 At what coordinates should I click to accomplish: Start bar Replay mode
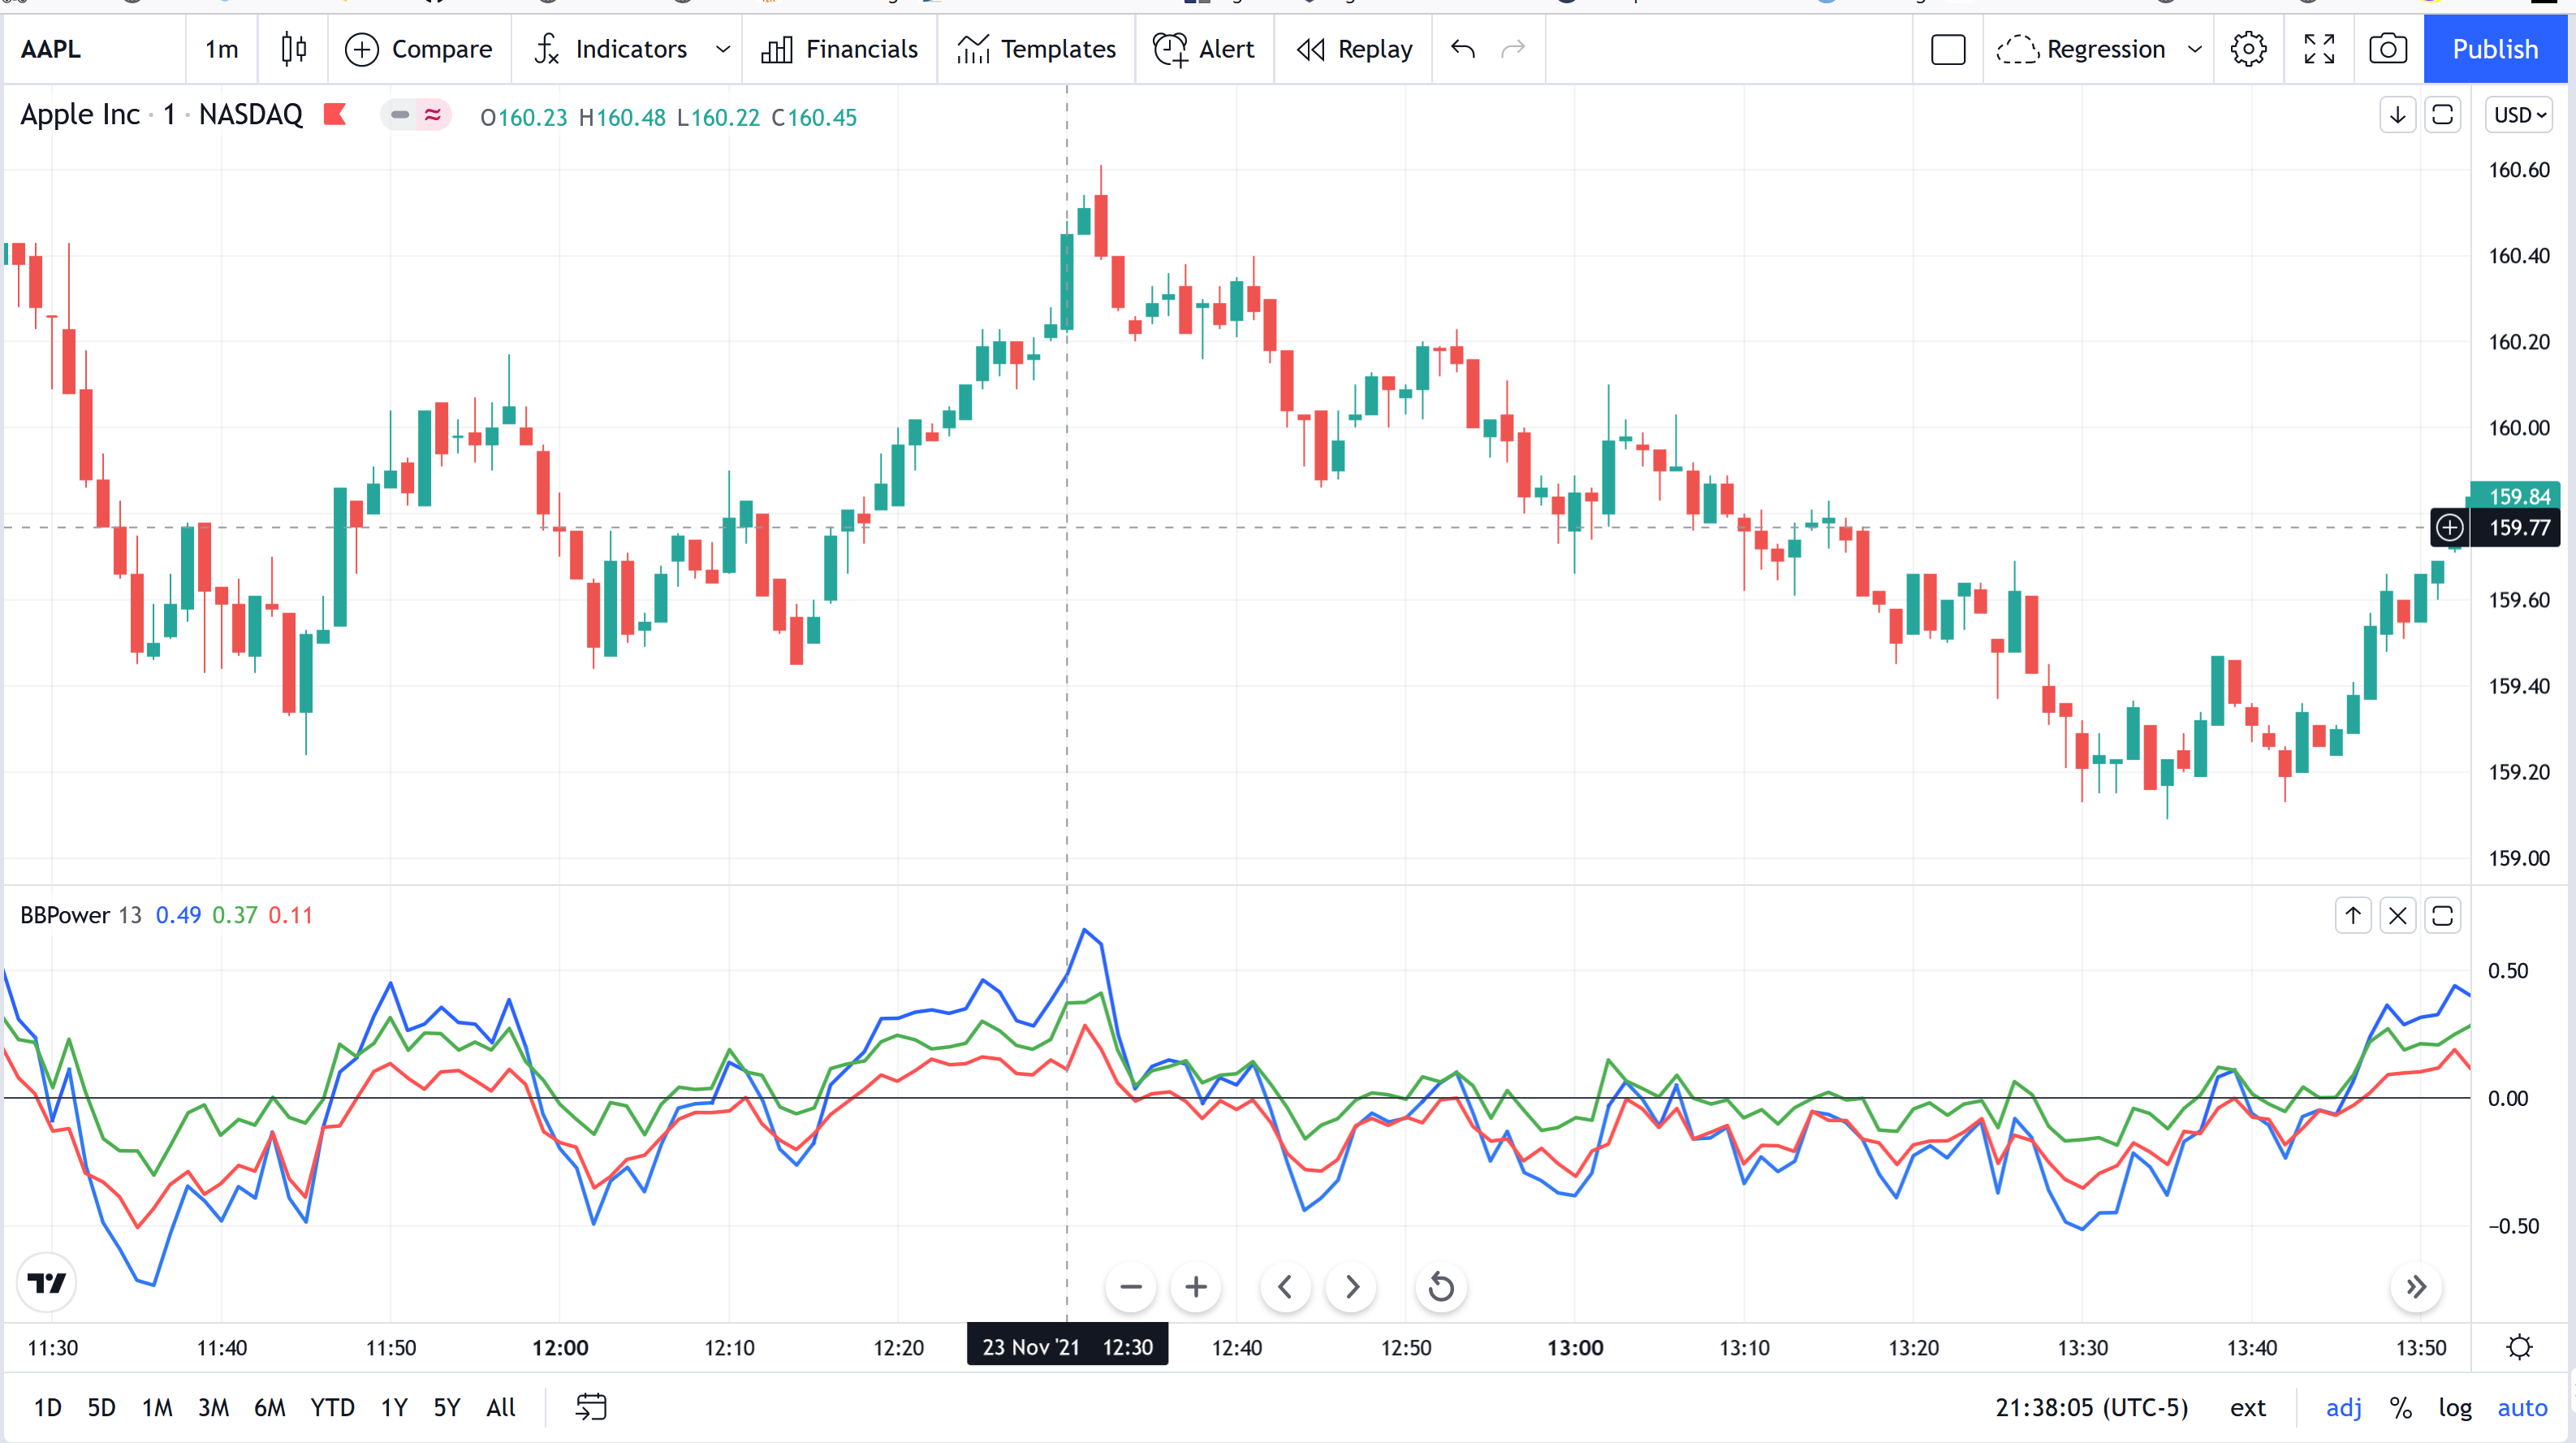(x=1354, y=49)
